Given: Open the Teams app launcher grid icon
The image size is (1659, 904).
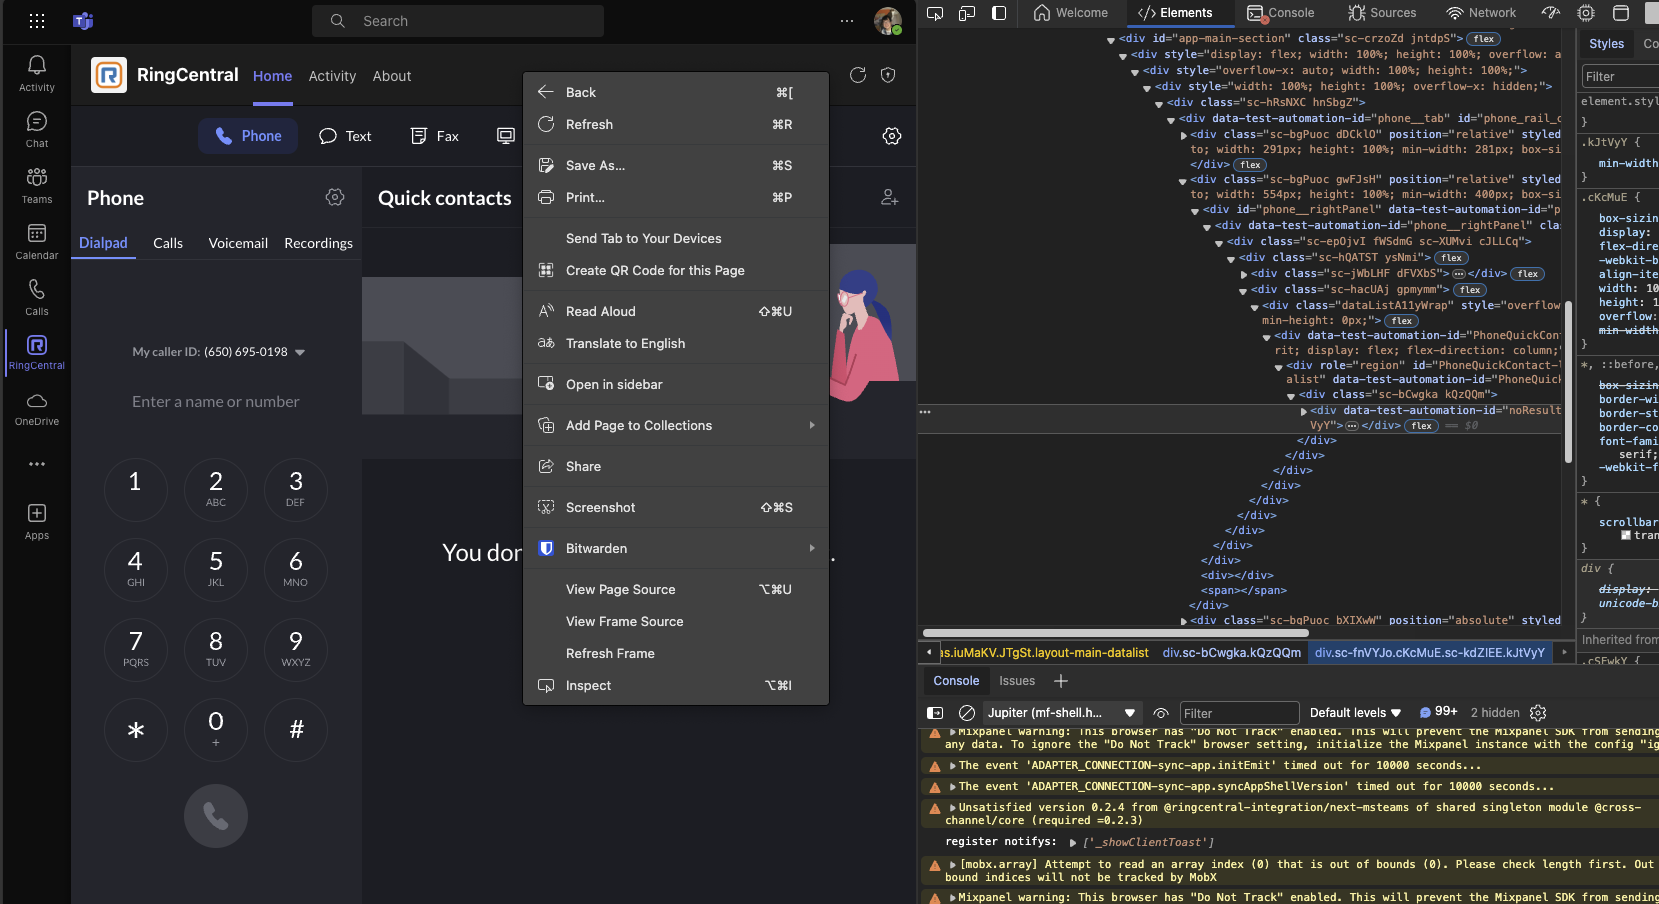Looking at the screenshot, I should [x=37, y=21].
